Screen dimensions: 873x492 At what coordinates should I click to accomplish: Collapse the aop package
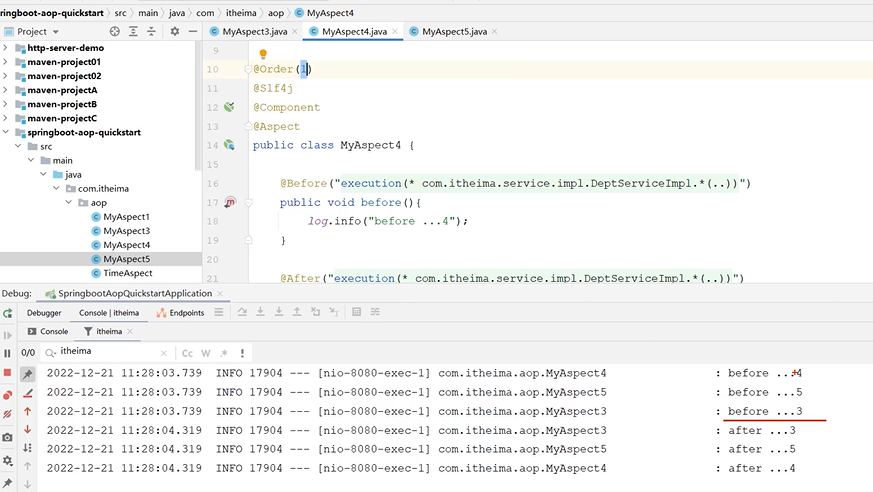68,202
